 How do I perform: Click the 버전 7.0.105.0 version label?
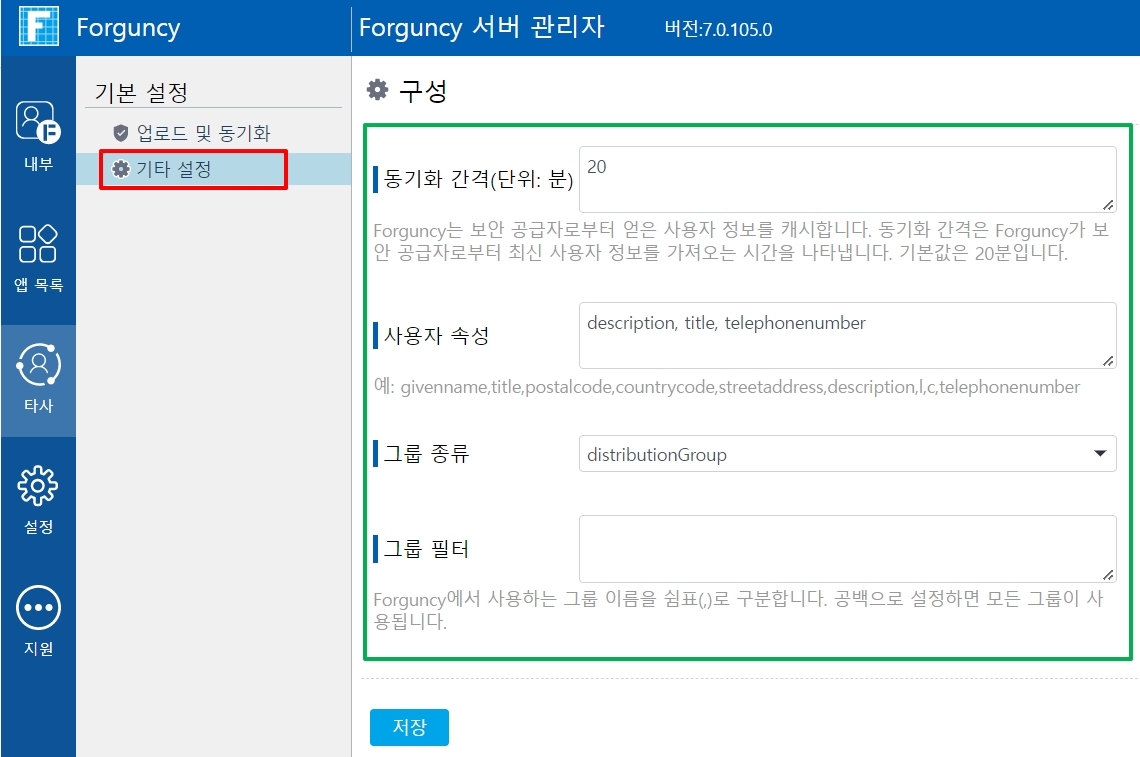click(x=718, y=29)
